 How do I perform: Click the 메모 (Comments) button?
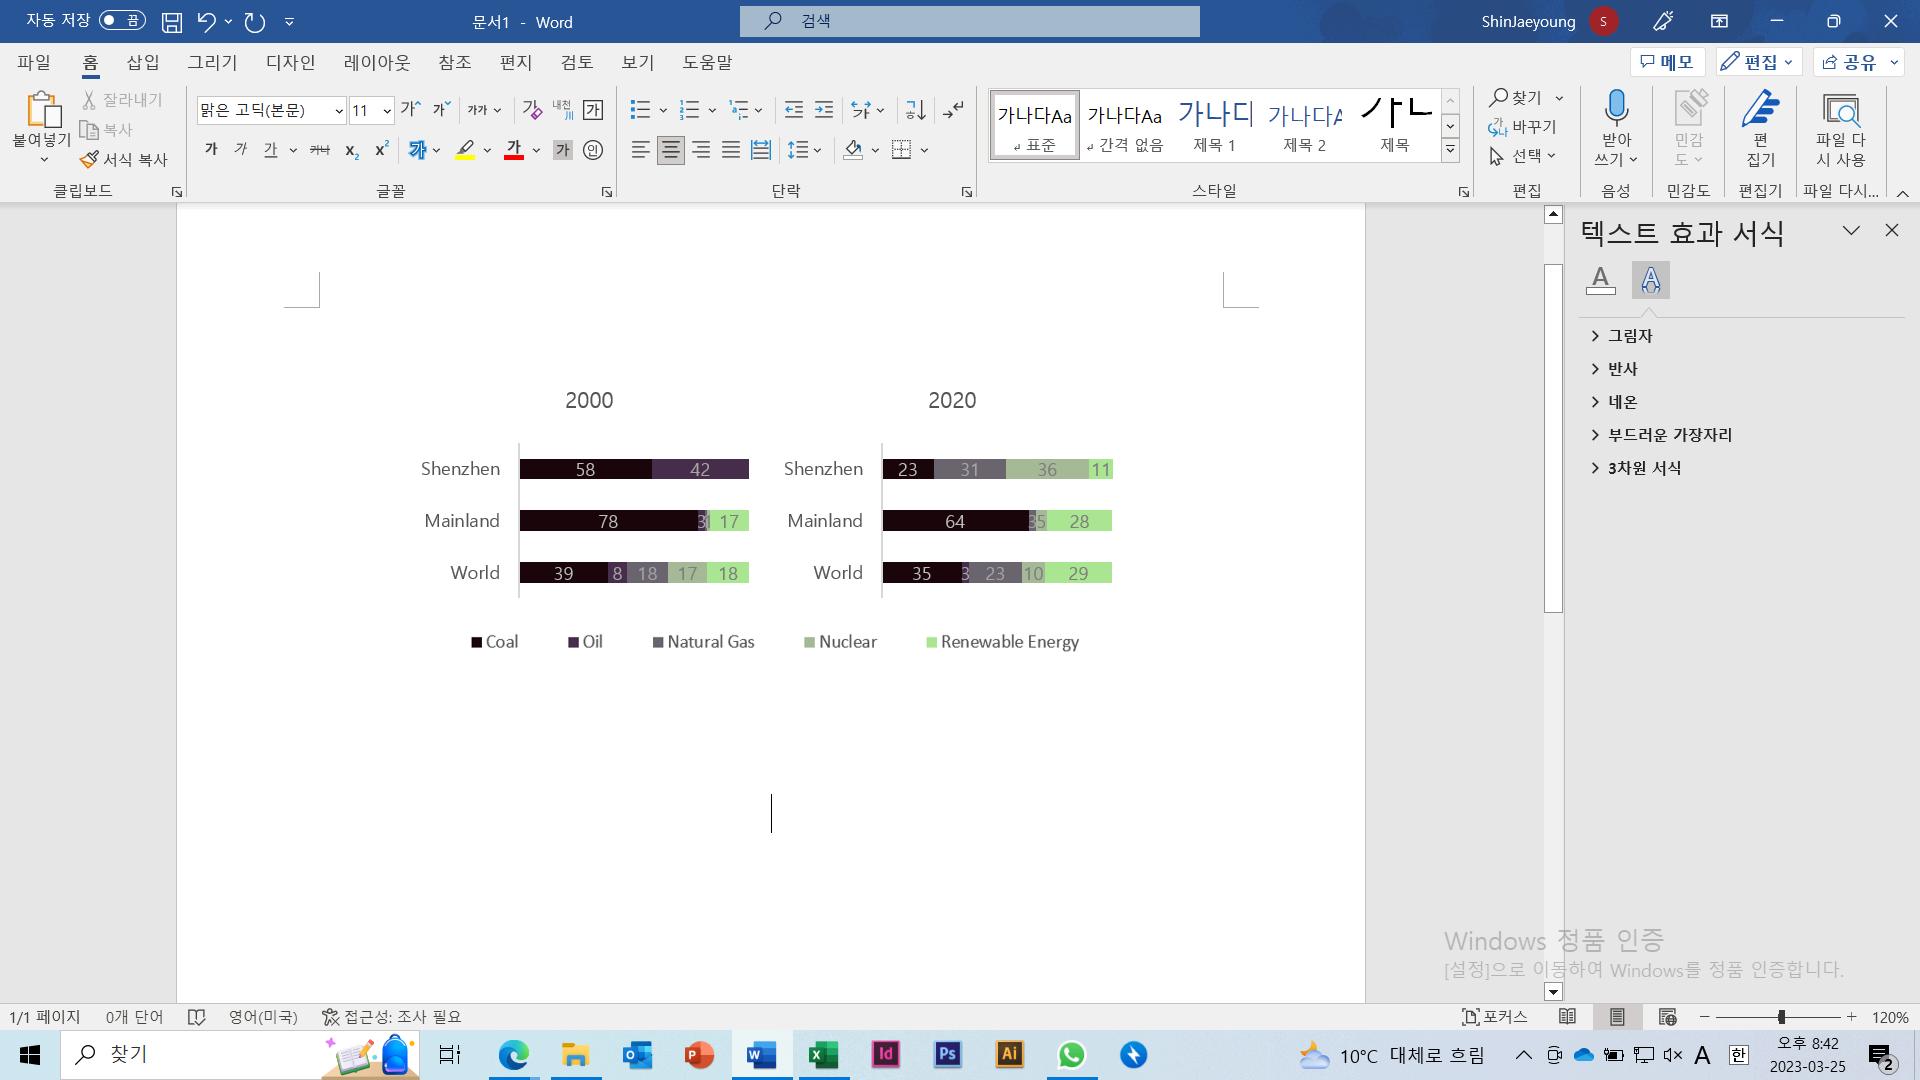[1667, 62]
